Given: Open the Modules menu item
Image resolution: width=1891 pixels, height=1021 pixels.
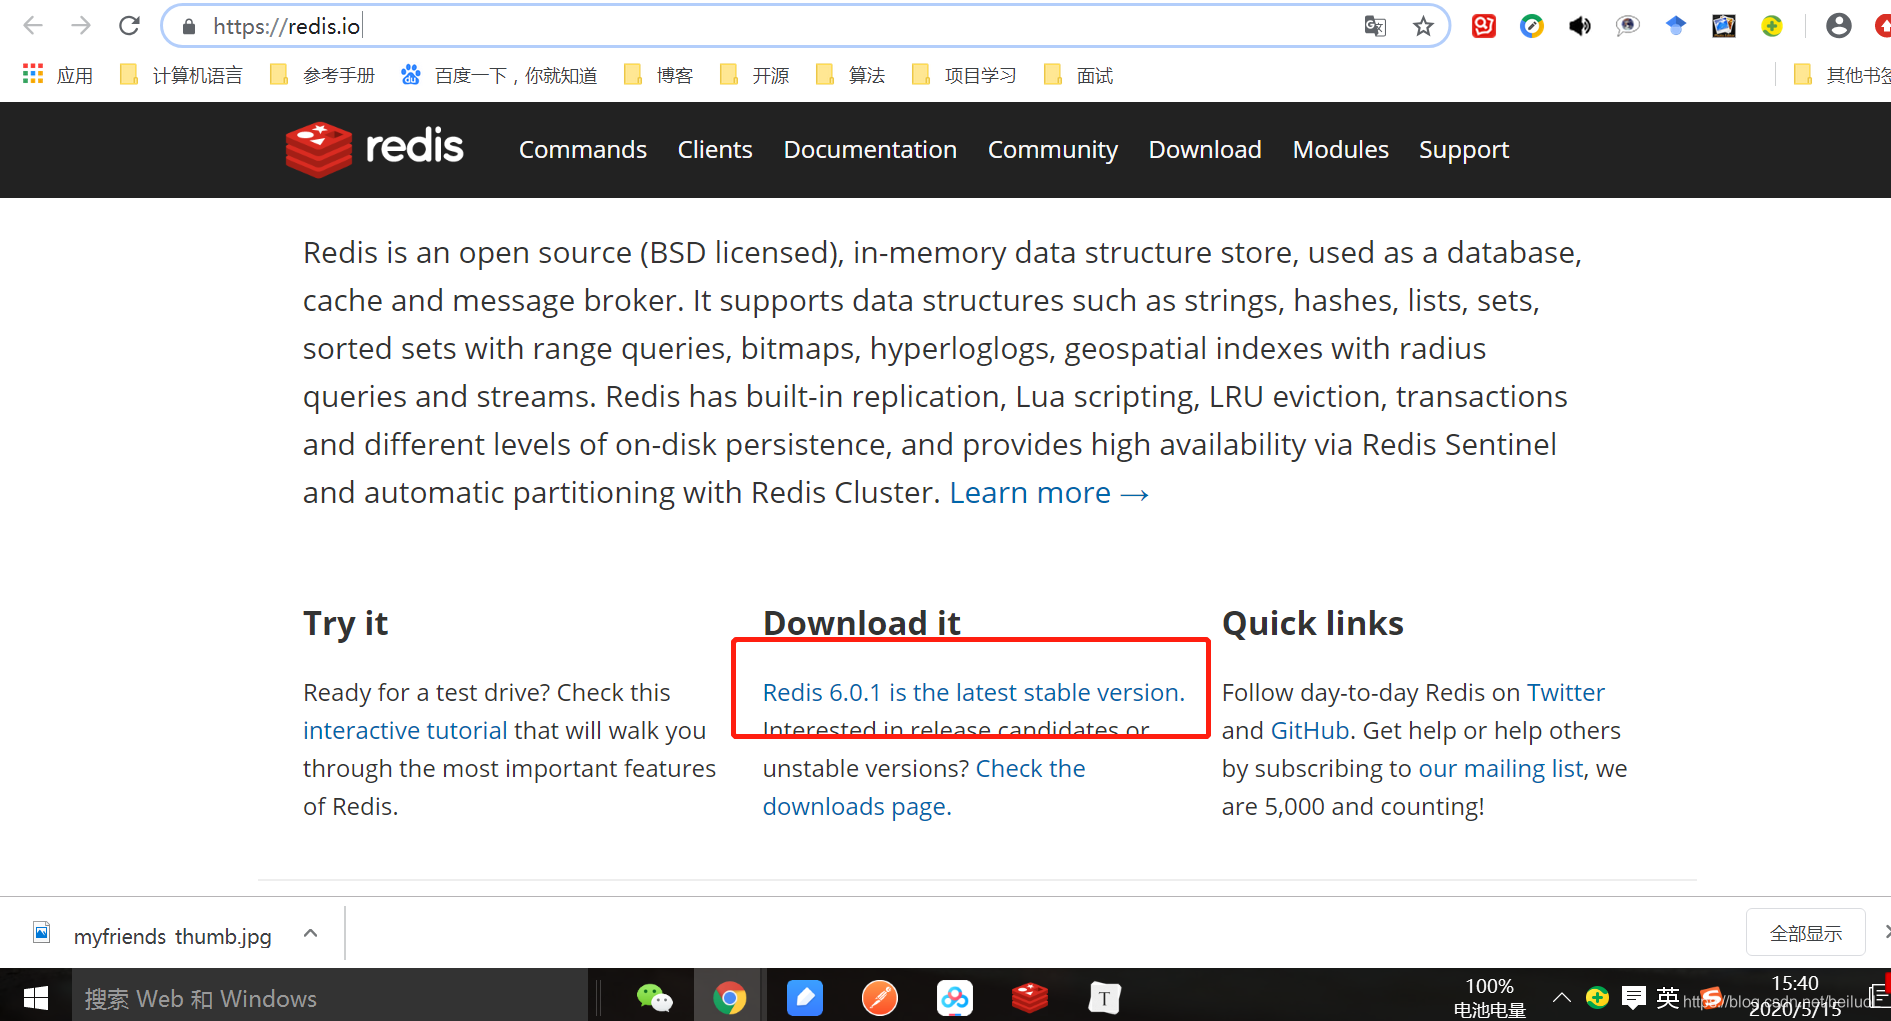Looking at the screenshot, I should [1341, 149].
